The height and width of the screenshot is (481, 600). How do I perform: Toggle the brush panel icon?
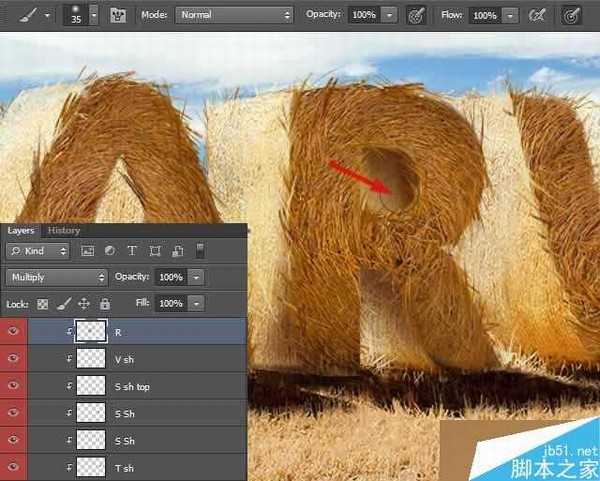tap(118, 16)
